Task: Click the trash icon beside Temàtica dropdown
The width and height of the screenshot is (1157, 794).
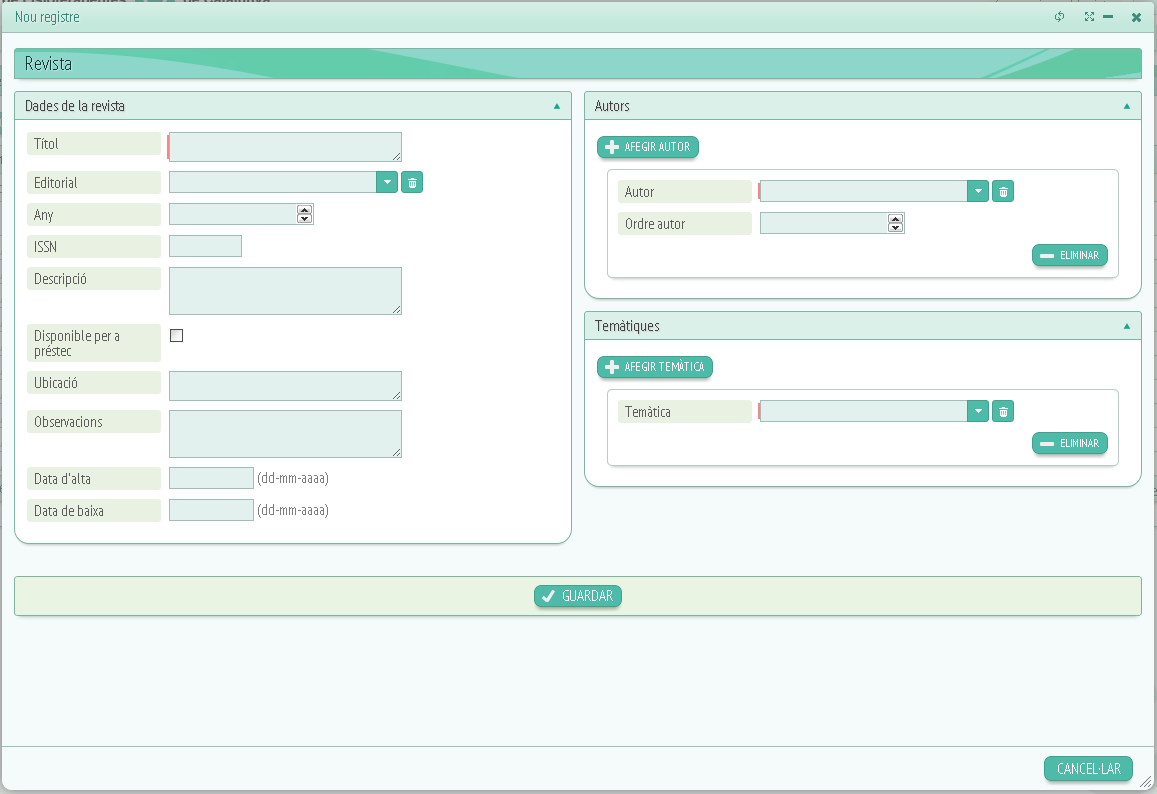Action: click(x=1003, y=411)
